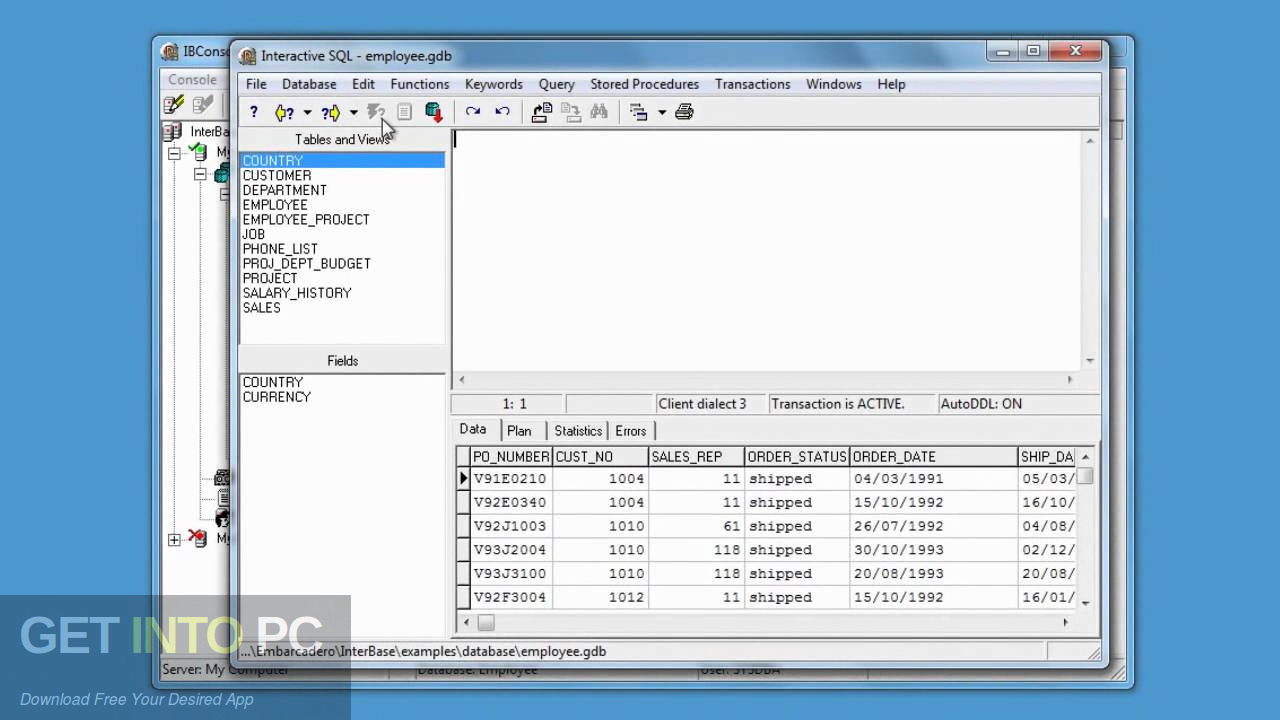1280x720 pixels.
Task: Click the cell V92J1003 in the data grid
Action: click(x=511, y=526)
